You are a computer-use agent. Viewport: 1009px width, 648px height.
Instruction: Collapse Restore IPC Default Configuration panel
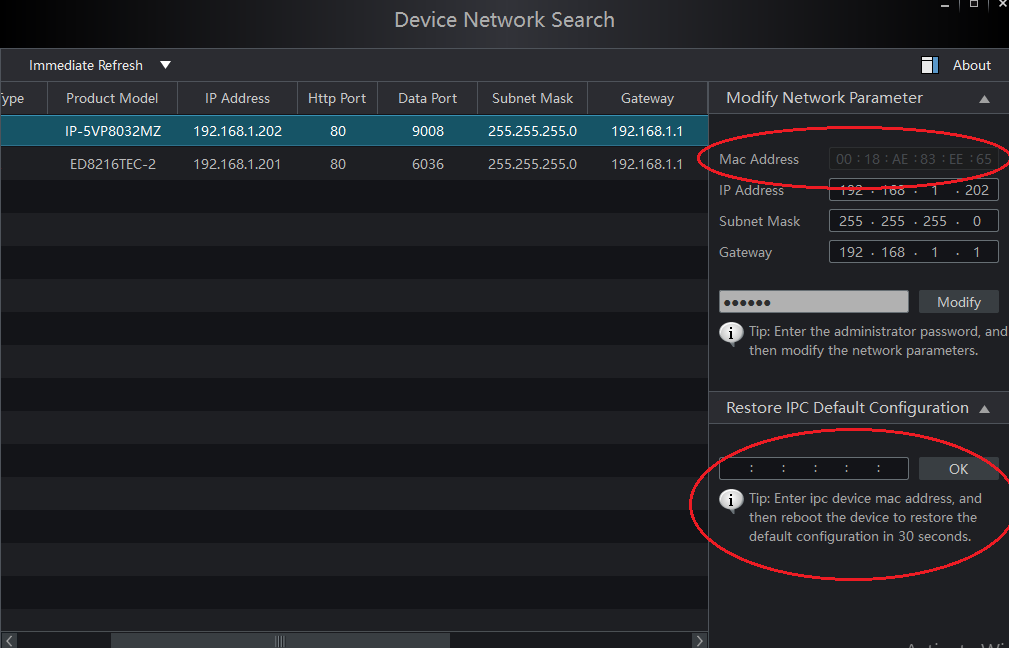(984, 409)
